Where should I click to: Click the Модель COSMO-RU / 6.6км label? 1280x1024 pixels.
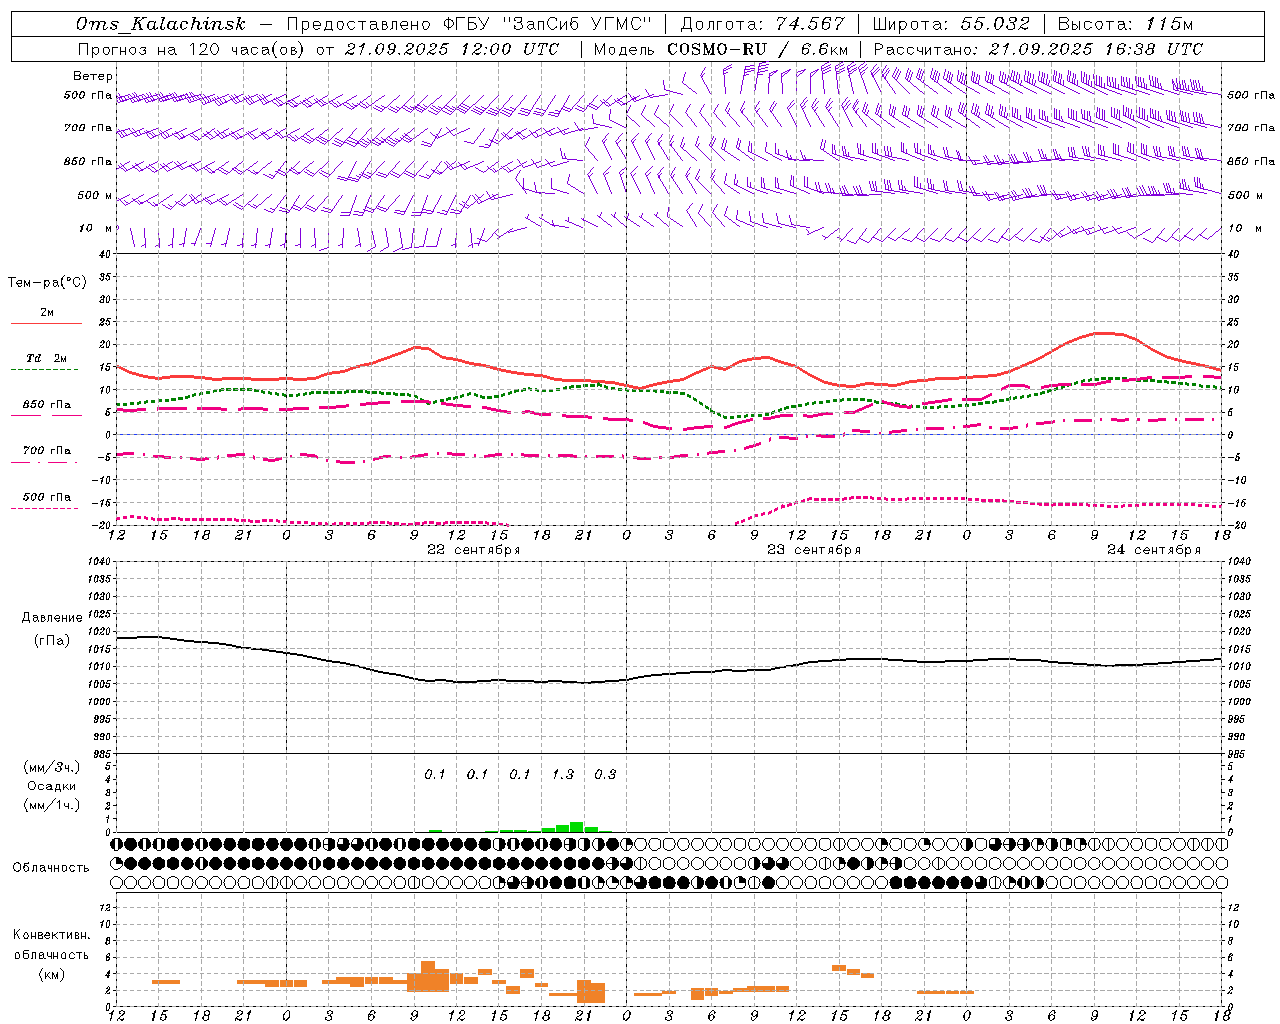[x=720, y=49]
